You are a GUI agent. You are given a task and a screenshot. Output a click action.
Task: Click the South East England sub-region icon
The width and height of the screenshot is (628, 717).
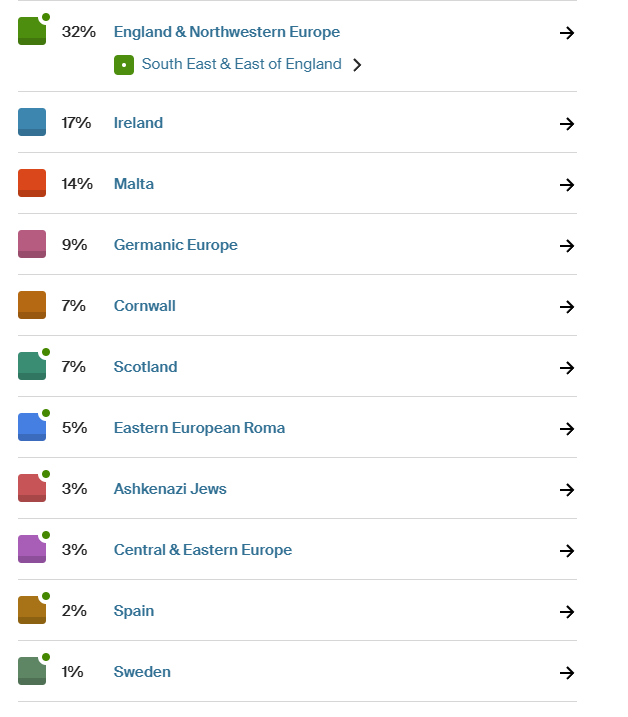tap(124, 65)
